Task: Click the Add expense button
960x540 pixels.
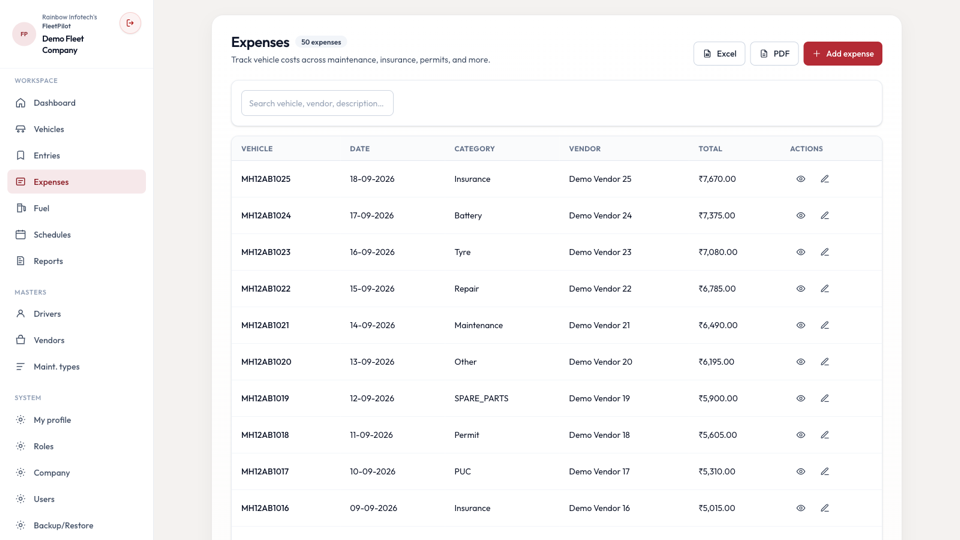Action: (843, 54)
